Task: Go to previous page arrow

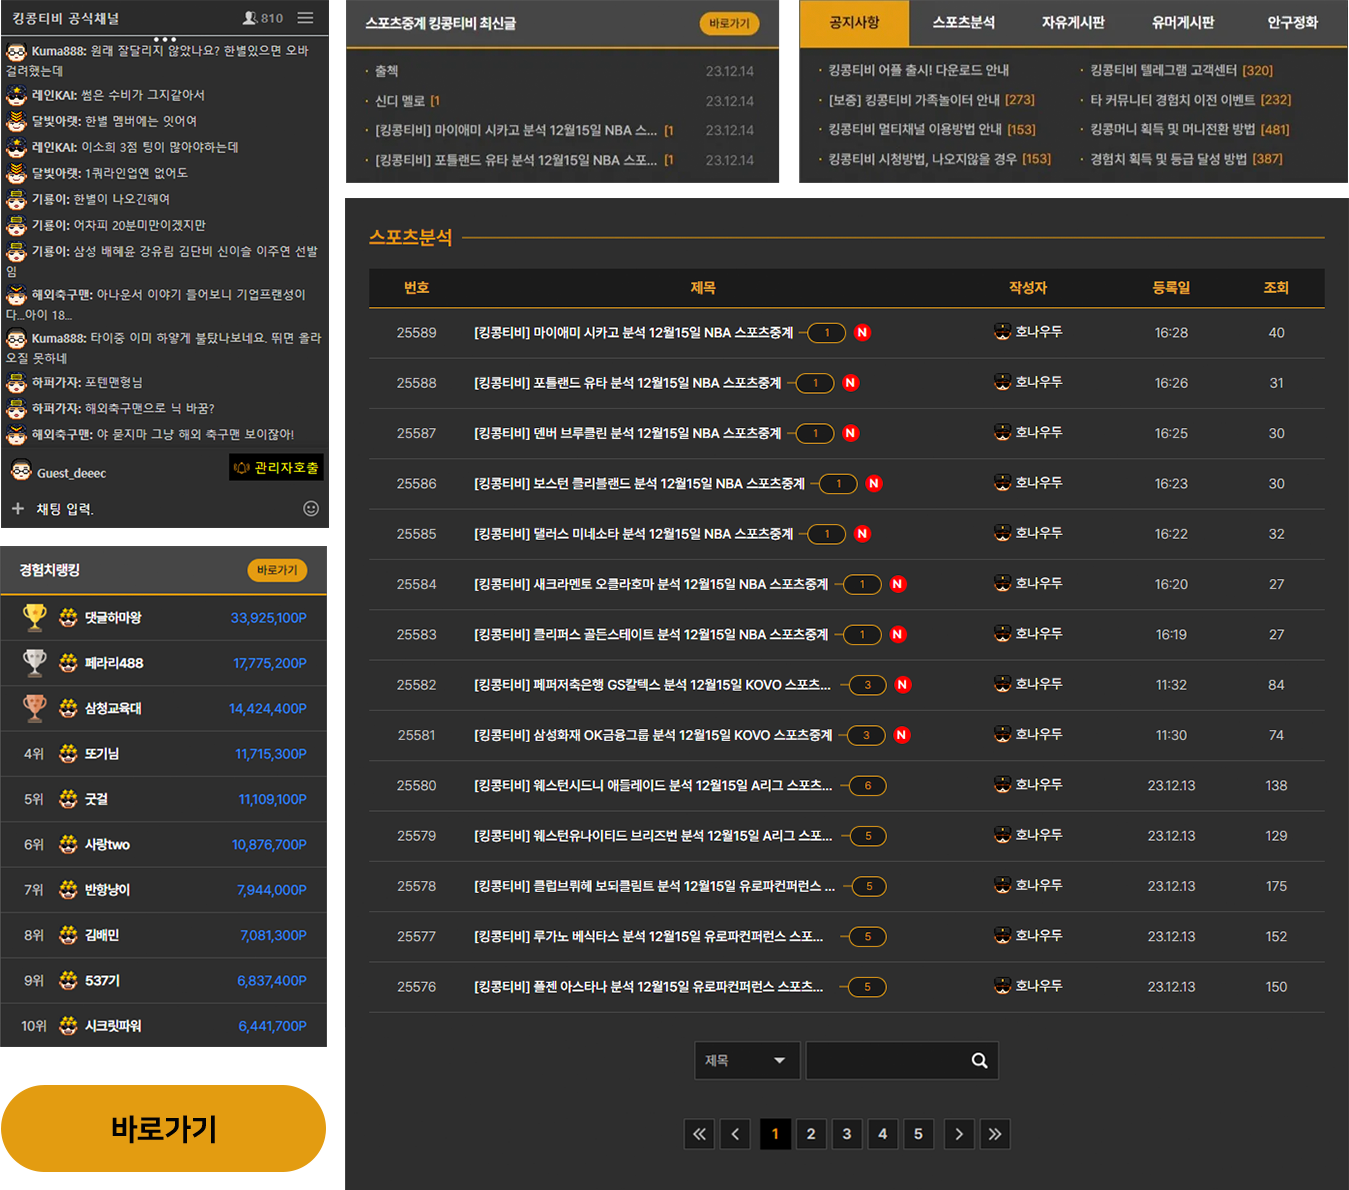Action: 735,1134
